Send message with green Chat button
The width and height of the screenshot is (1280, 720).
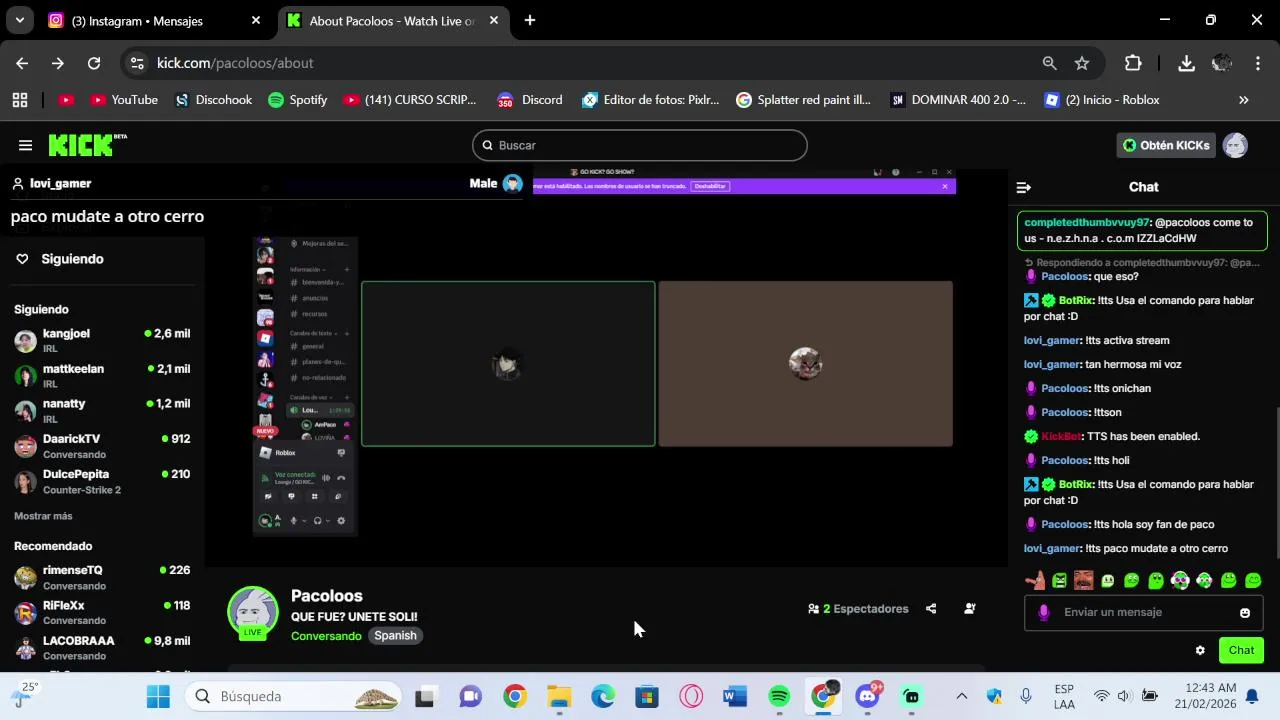pyautogui.click(x=1241, y=650)
